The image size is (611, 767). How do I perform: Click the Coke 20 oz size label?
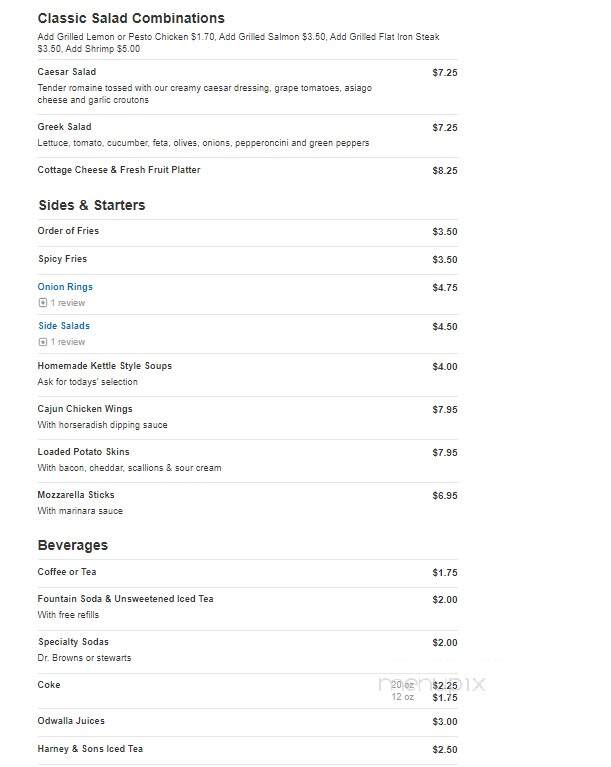pyautogui.click(x=403, y=685)
